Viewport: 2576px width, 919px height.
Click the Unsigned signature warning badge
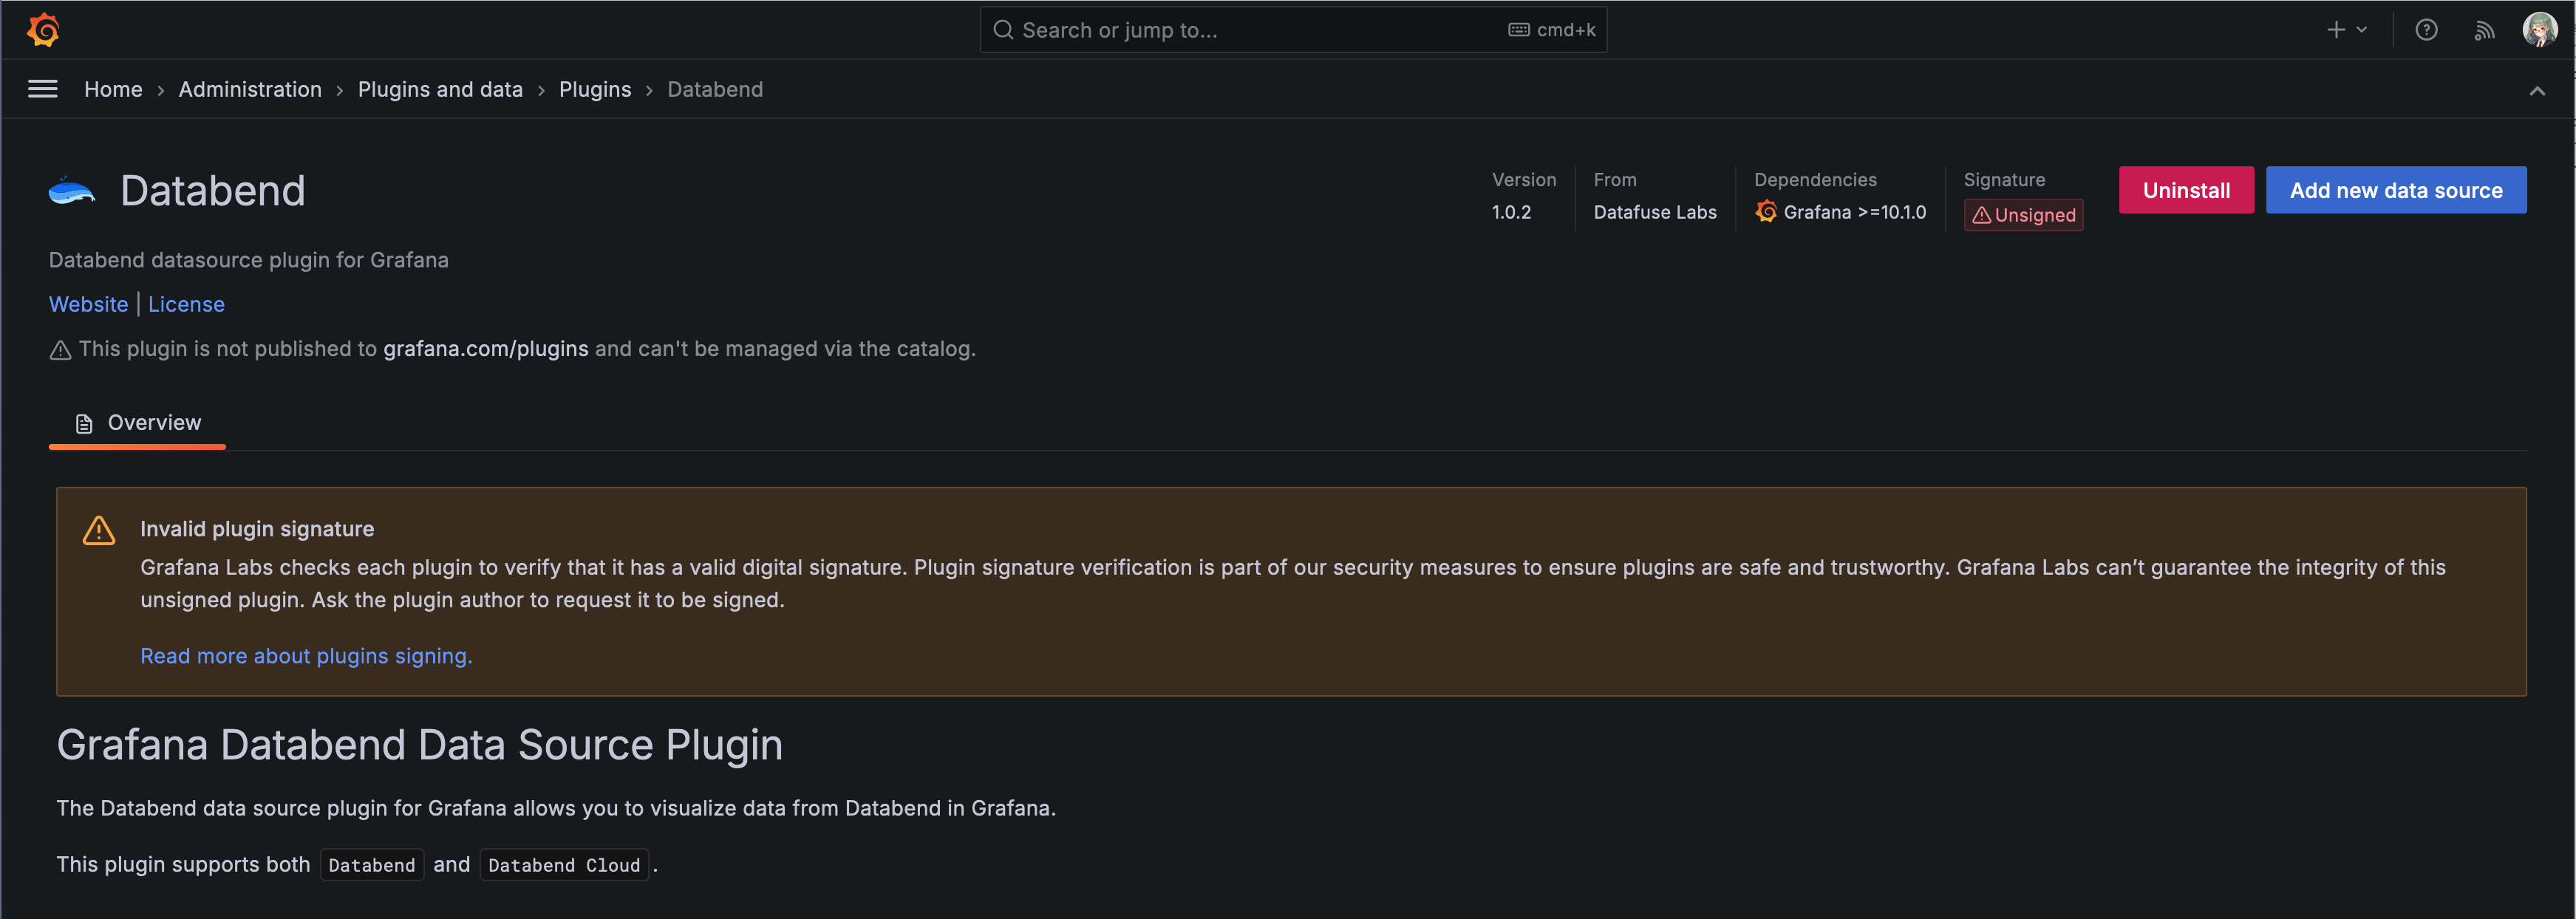(2023, 215)
